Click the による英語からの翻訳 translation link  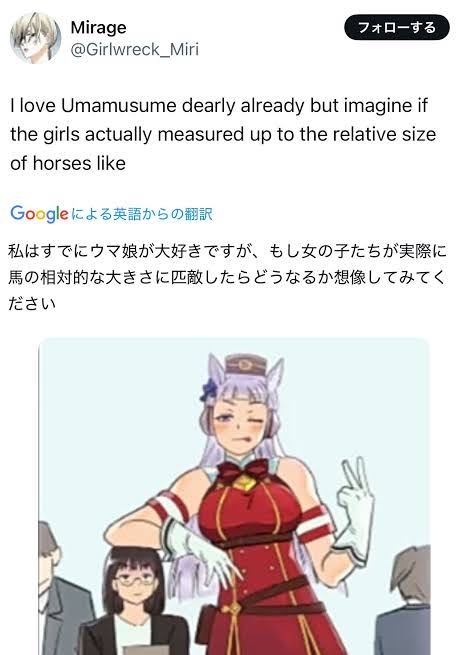pyautogui.click(x=142, y=214)
